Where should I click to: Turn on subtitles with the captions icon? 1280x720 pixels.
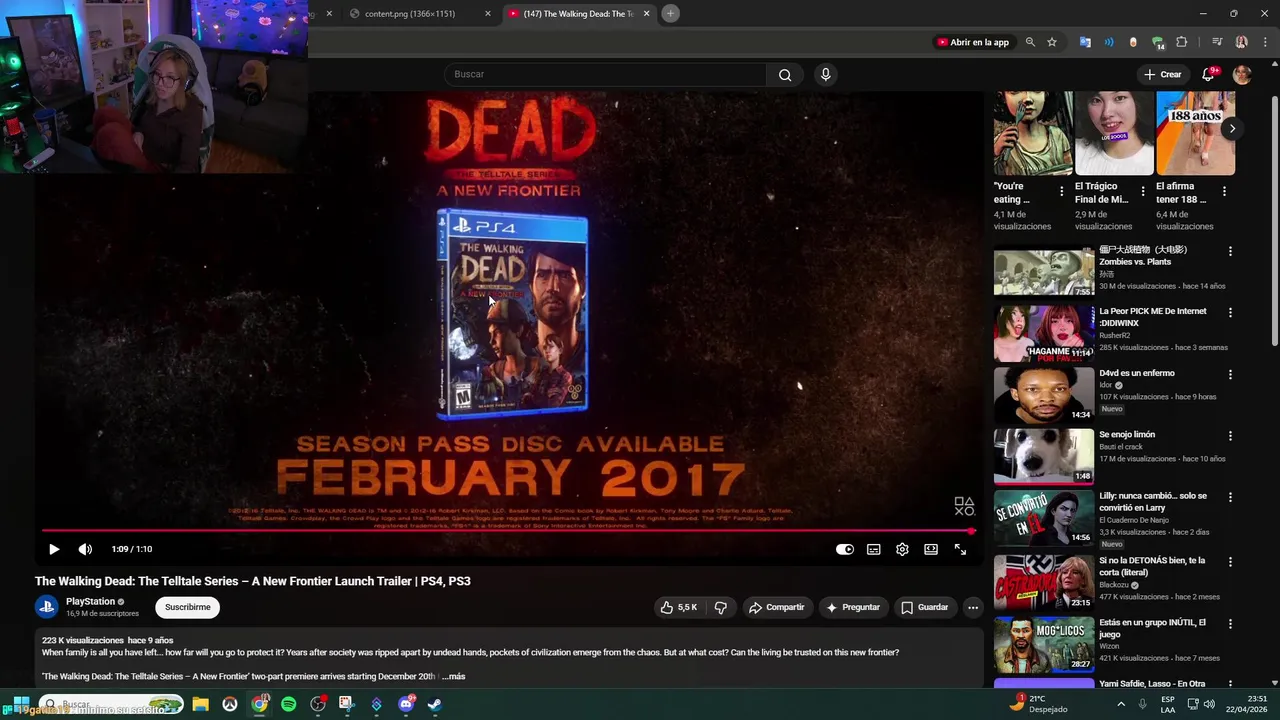[874, 549]
